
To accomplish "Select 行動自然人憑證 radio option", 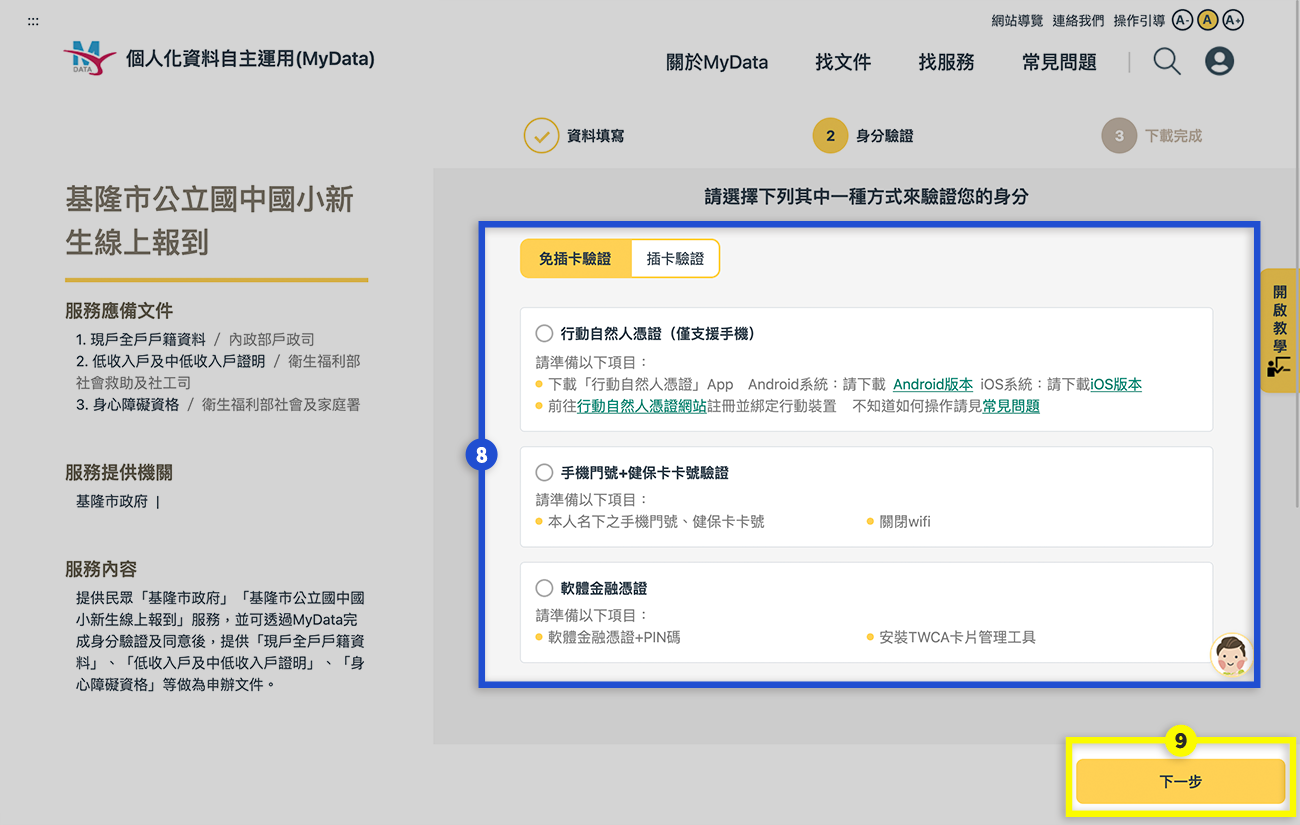I will [x=544, y=333].
